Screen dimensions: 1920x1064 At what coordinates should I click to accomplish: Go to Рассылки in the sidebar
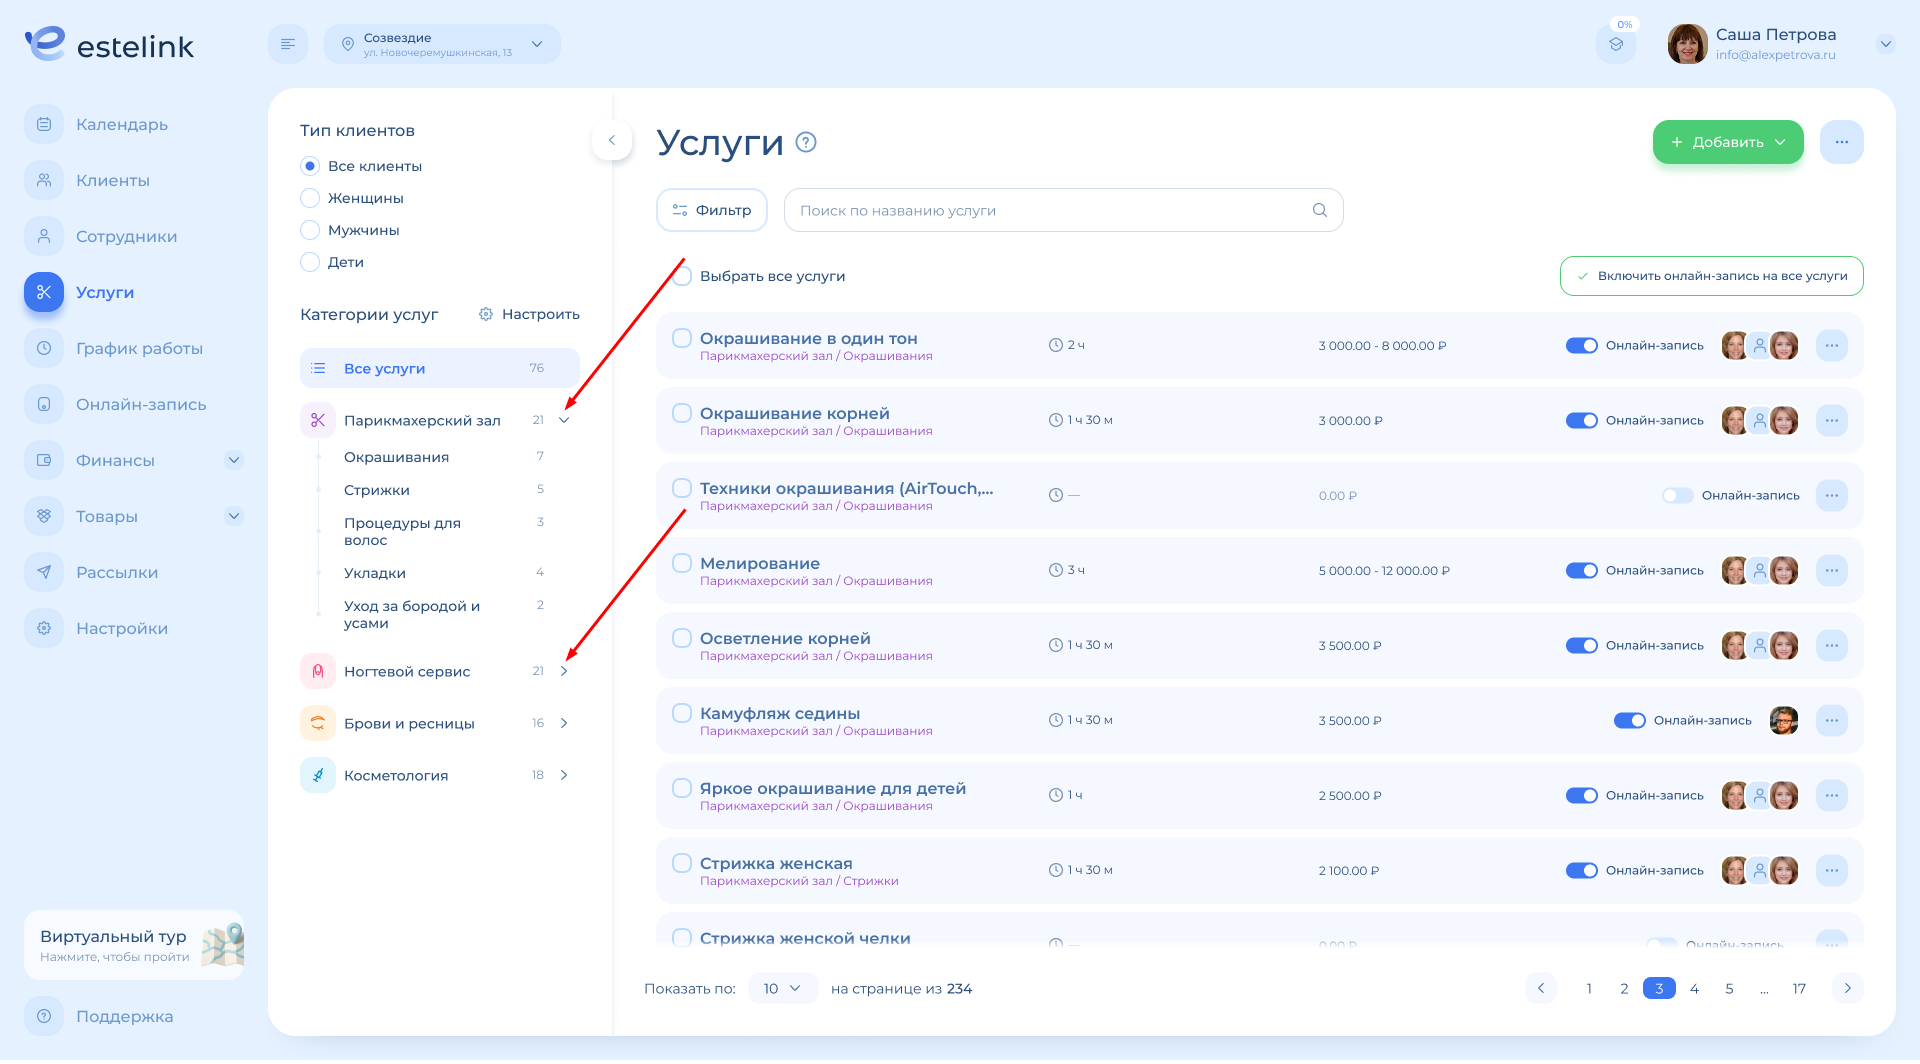click(x=117, y=572)
